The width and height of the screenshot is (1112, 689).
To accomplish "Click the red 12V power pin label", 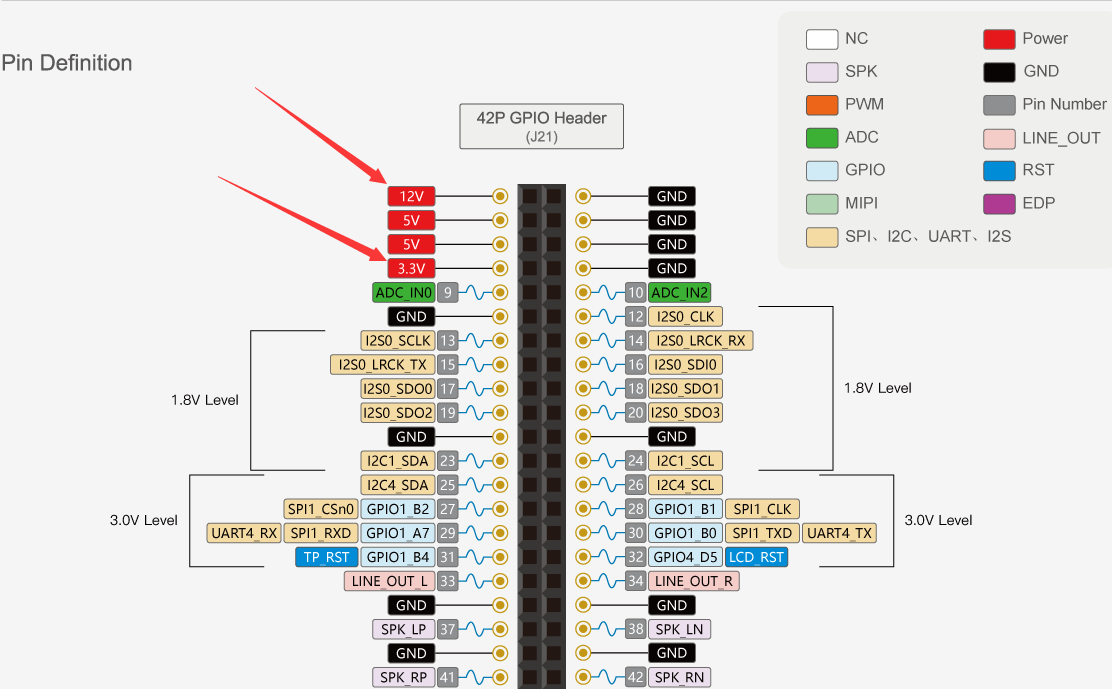I will (411, 196).
